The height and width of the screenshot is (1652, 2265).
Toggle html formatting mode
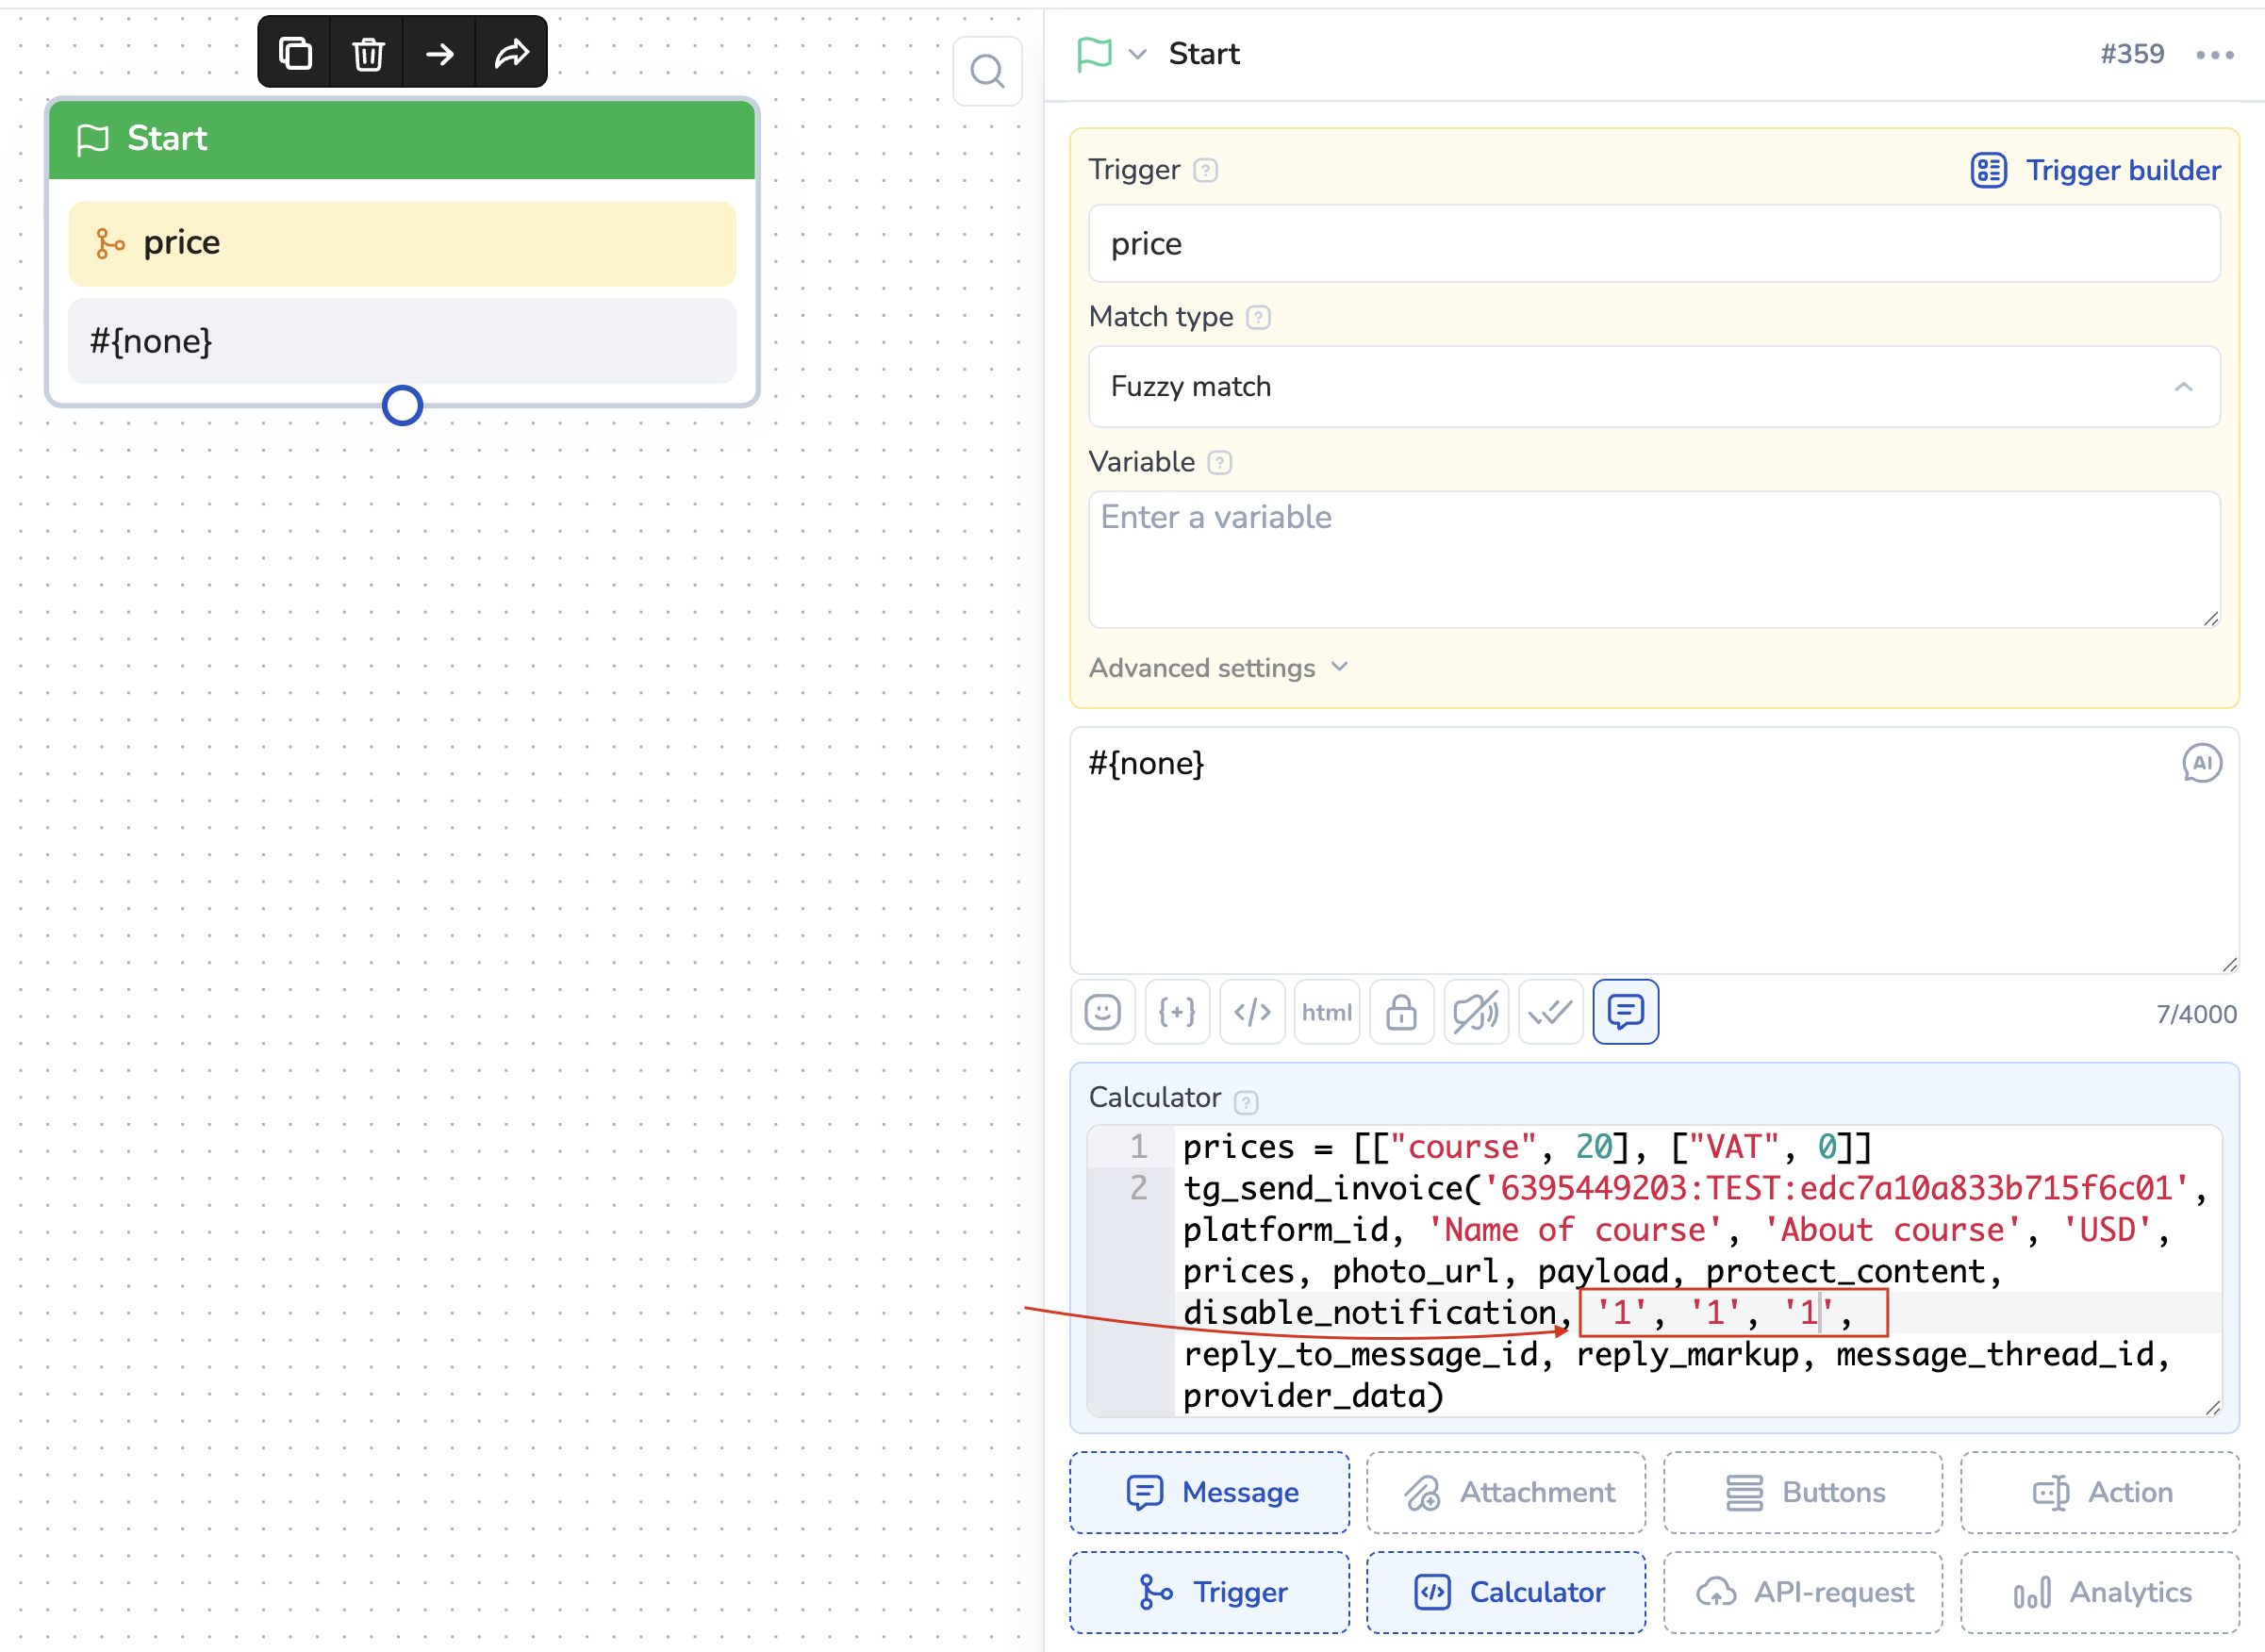1326,1012
